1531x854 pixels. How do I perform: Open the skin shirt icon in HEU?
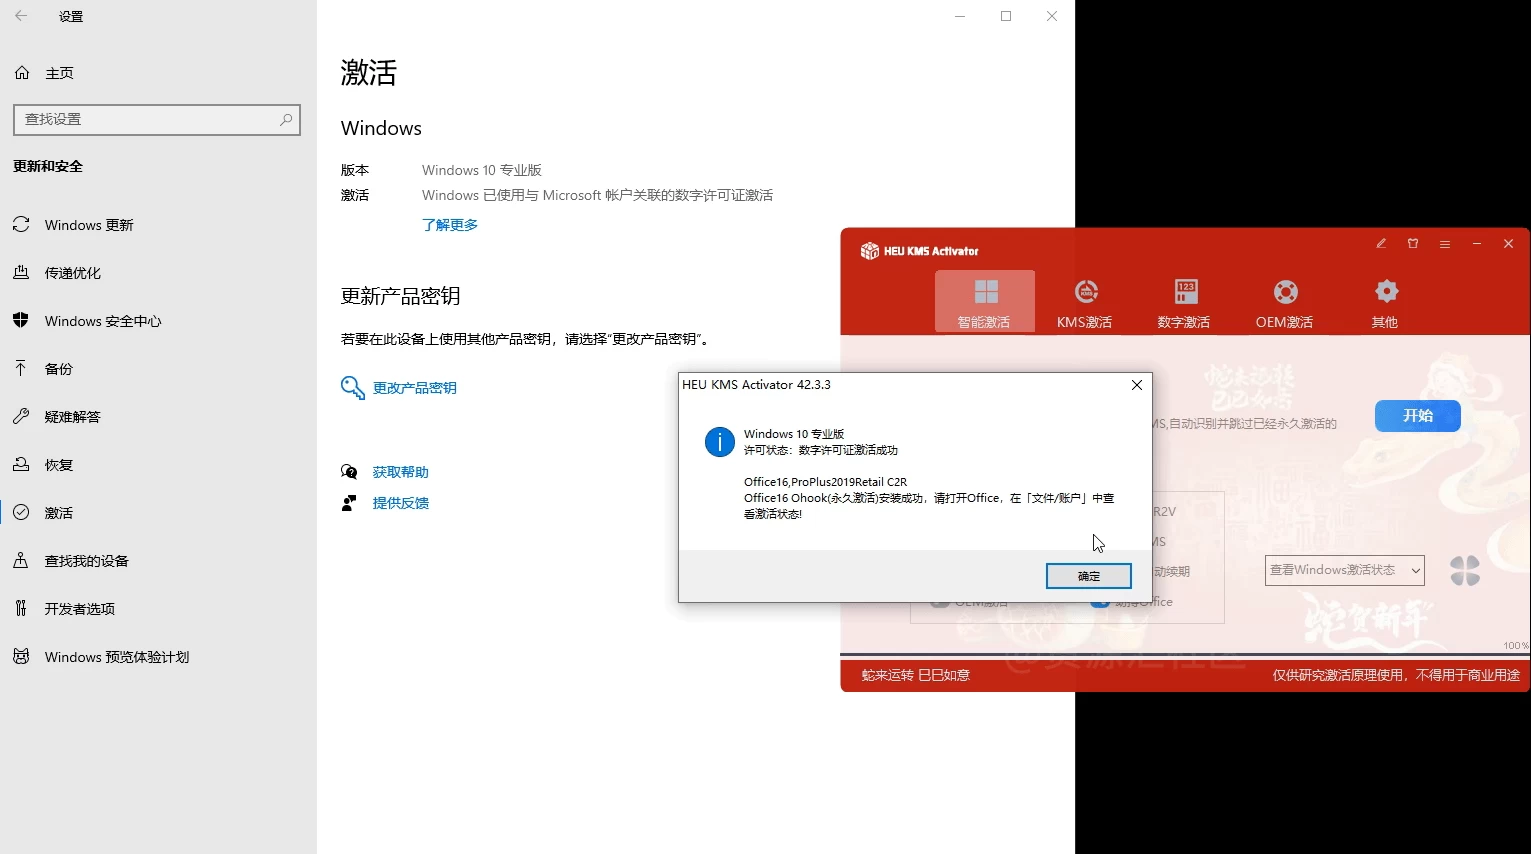1413,244
